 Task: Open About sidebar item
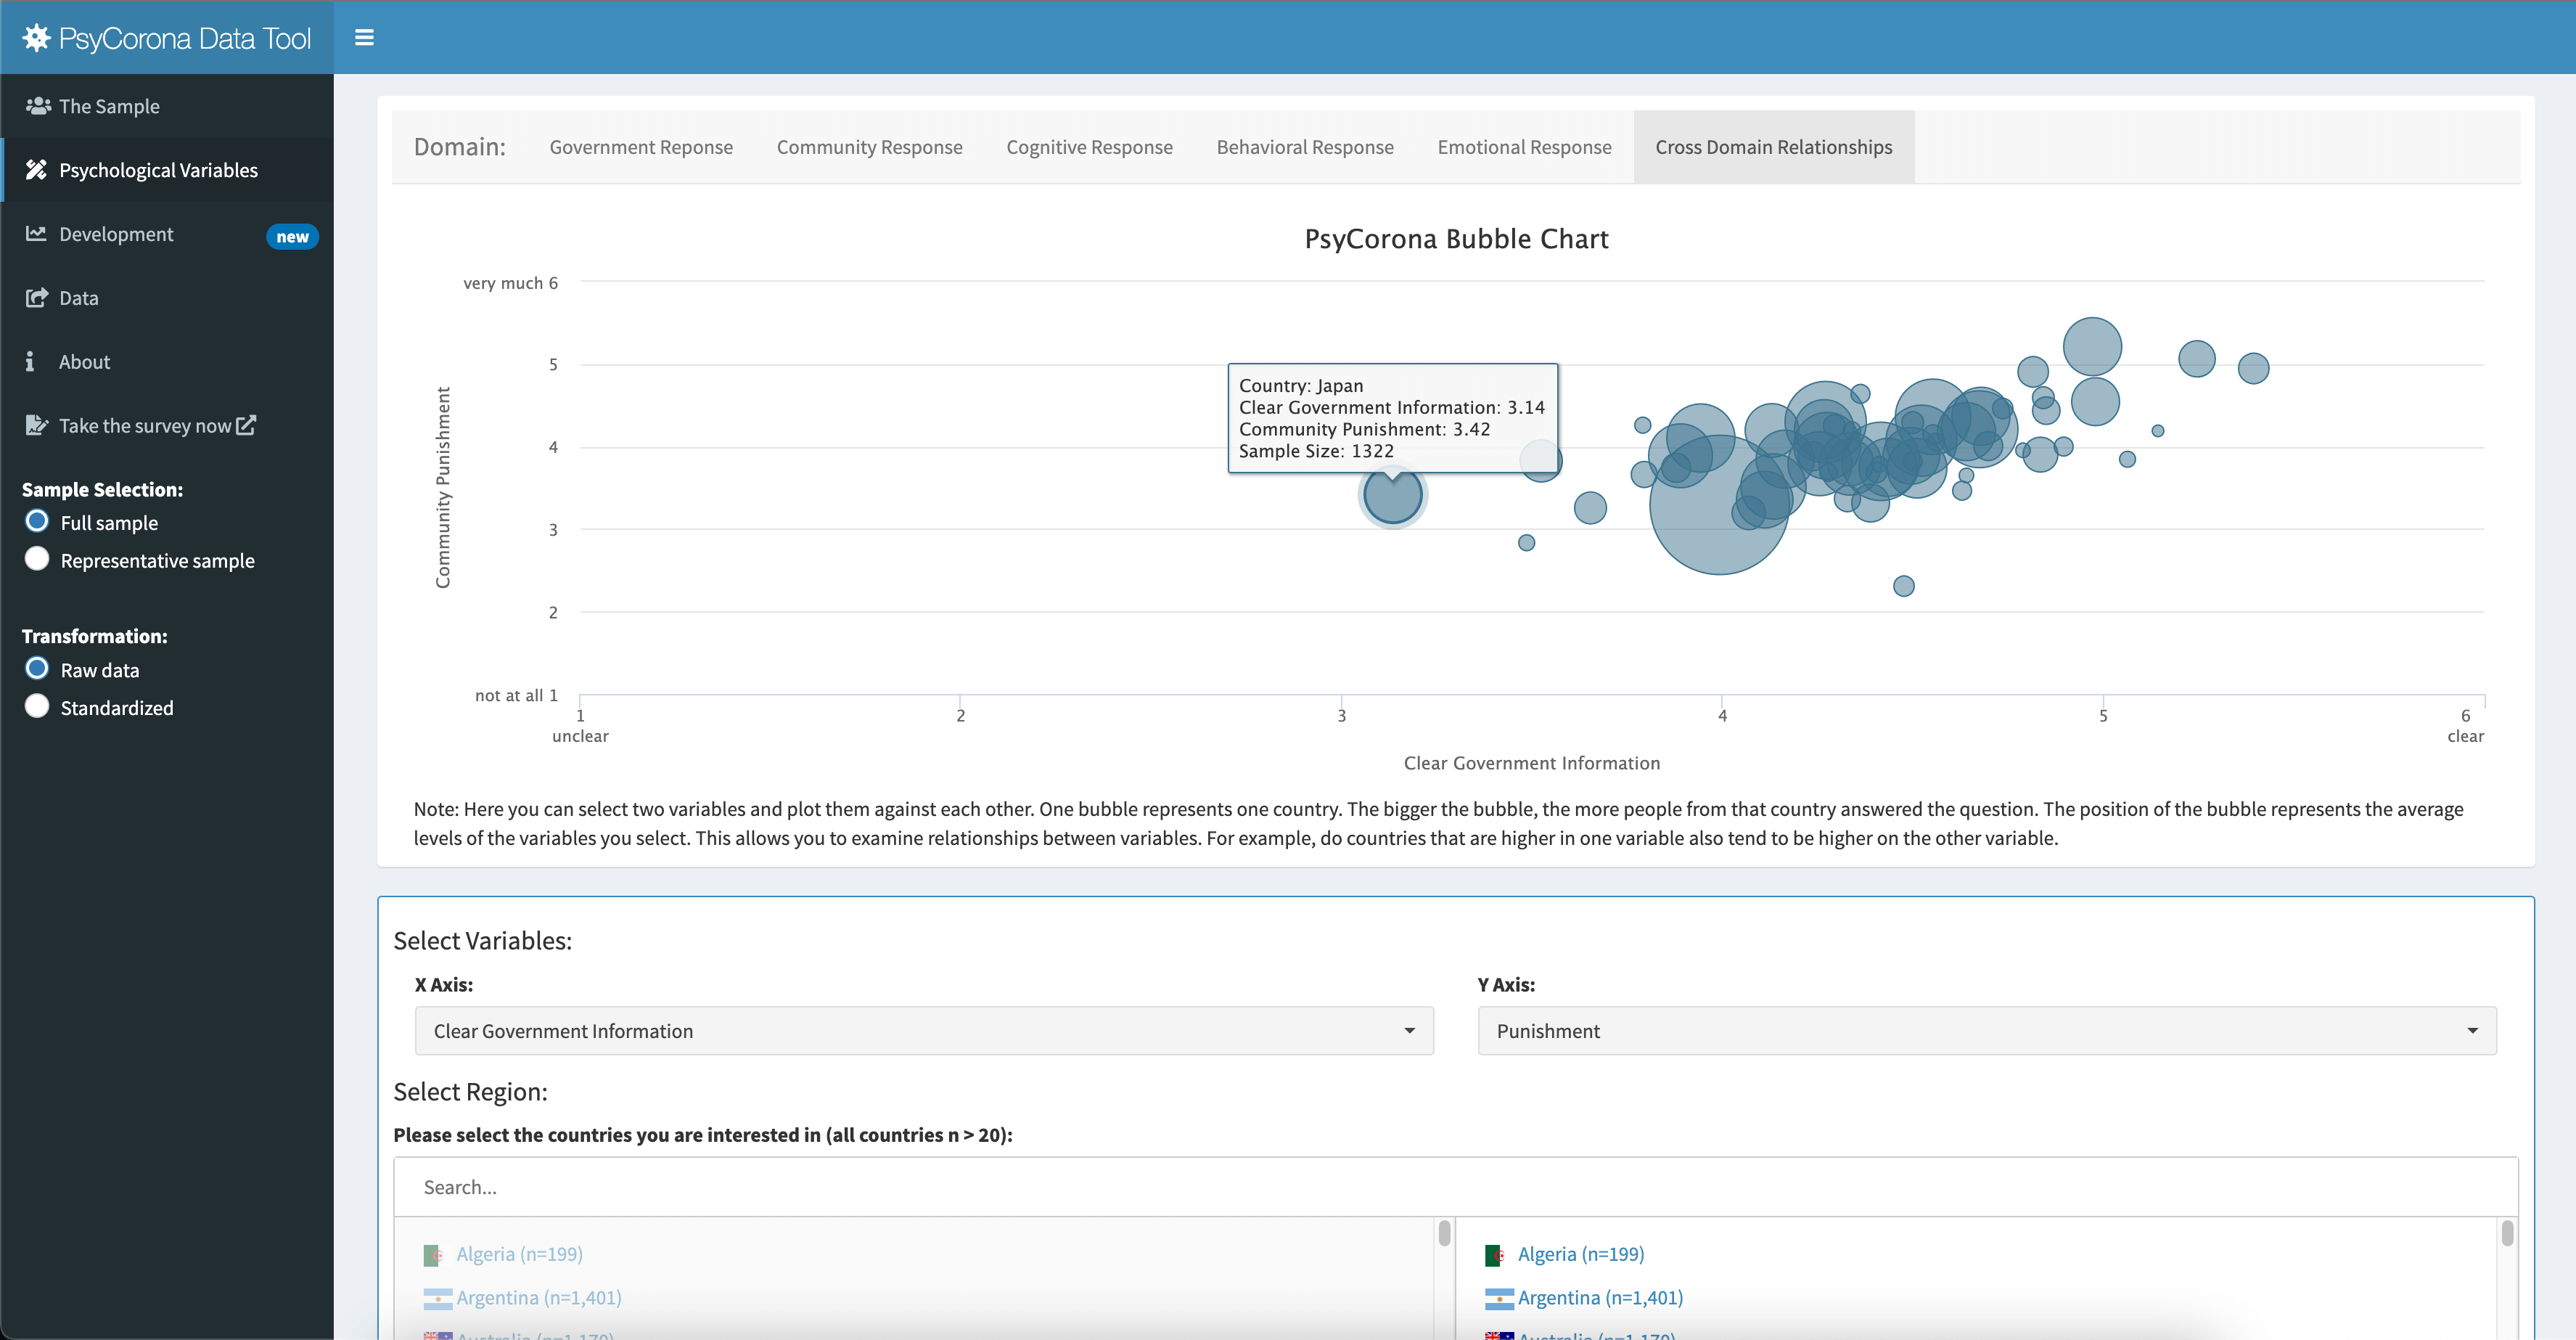[167, 361]
